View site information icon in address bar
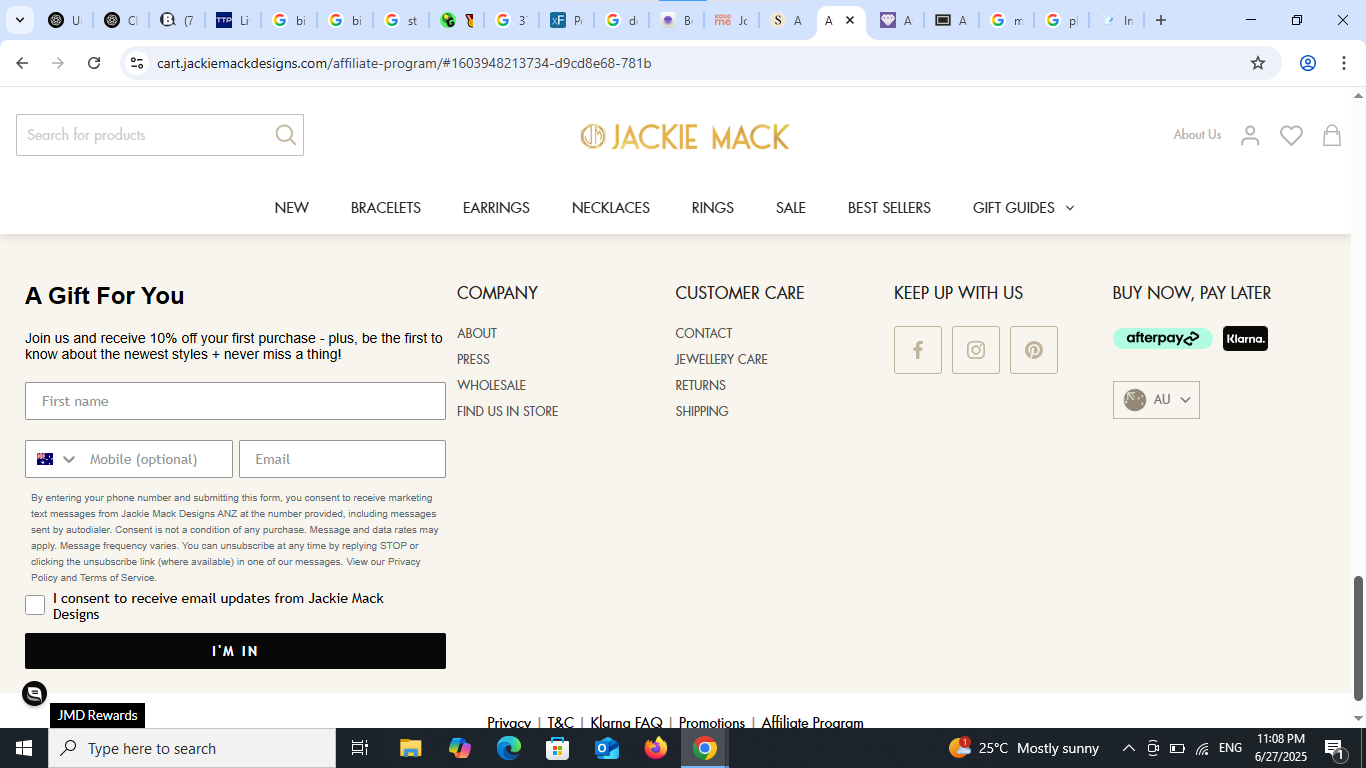1366x768 pixels. [137, 63]
